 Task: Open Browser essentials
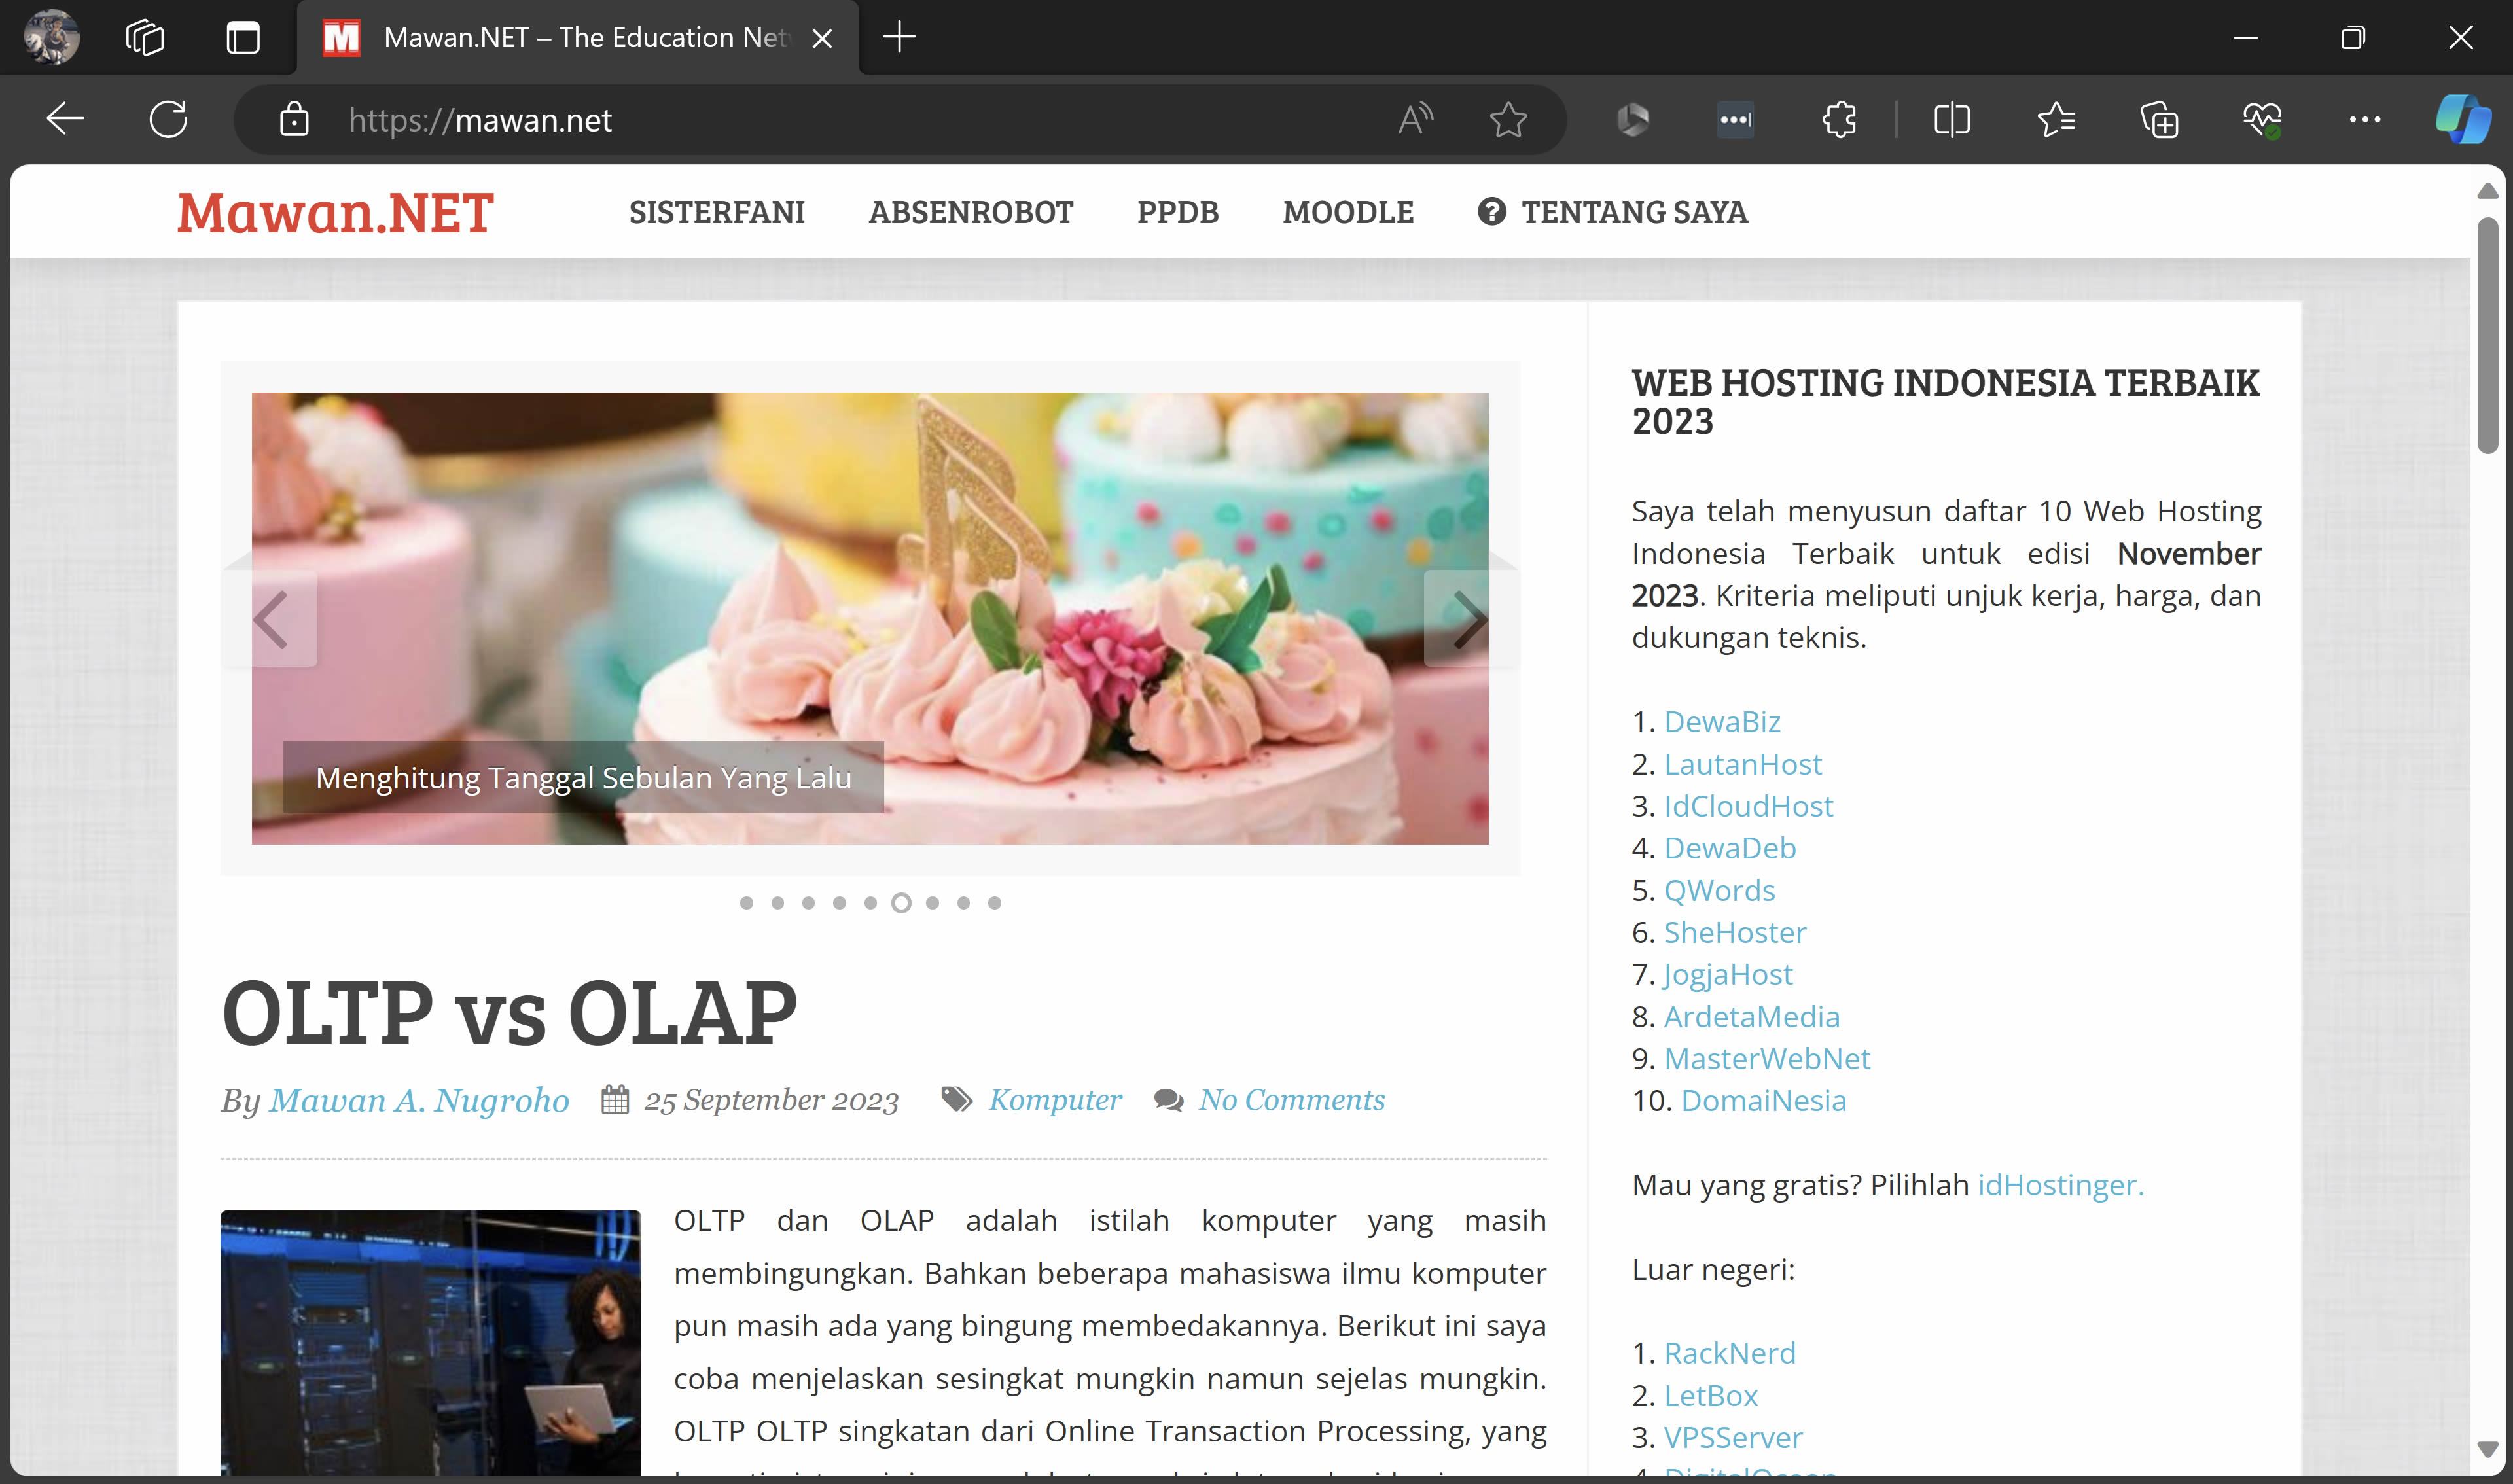[2263, 119]
